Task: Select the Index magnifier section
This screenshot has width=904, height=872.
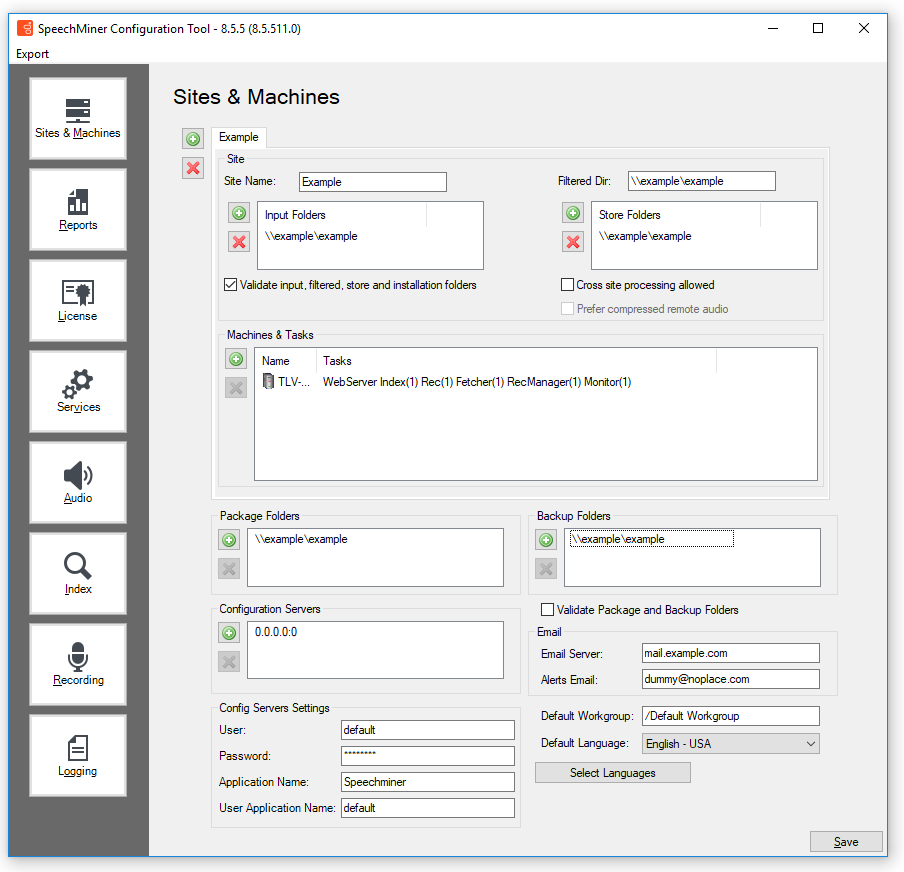Action: coord(78,574)
